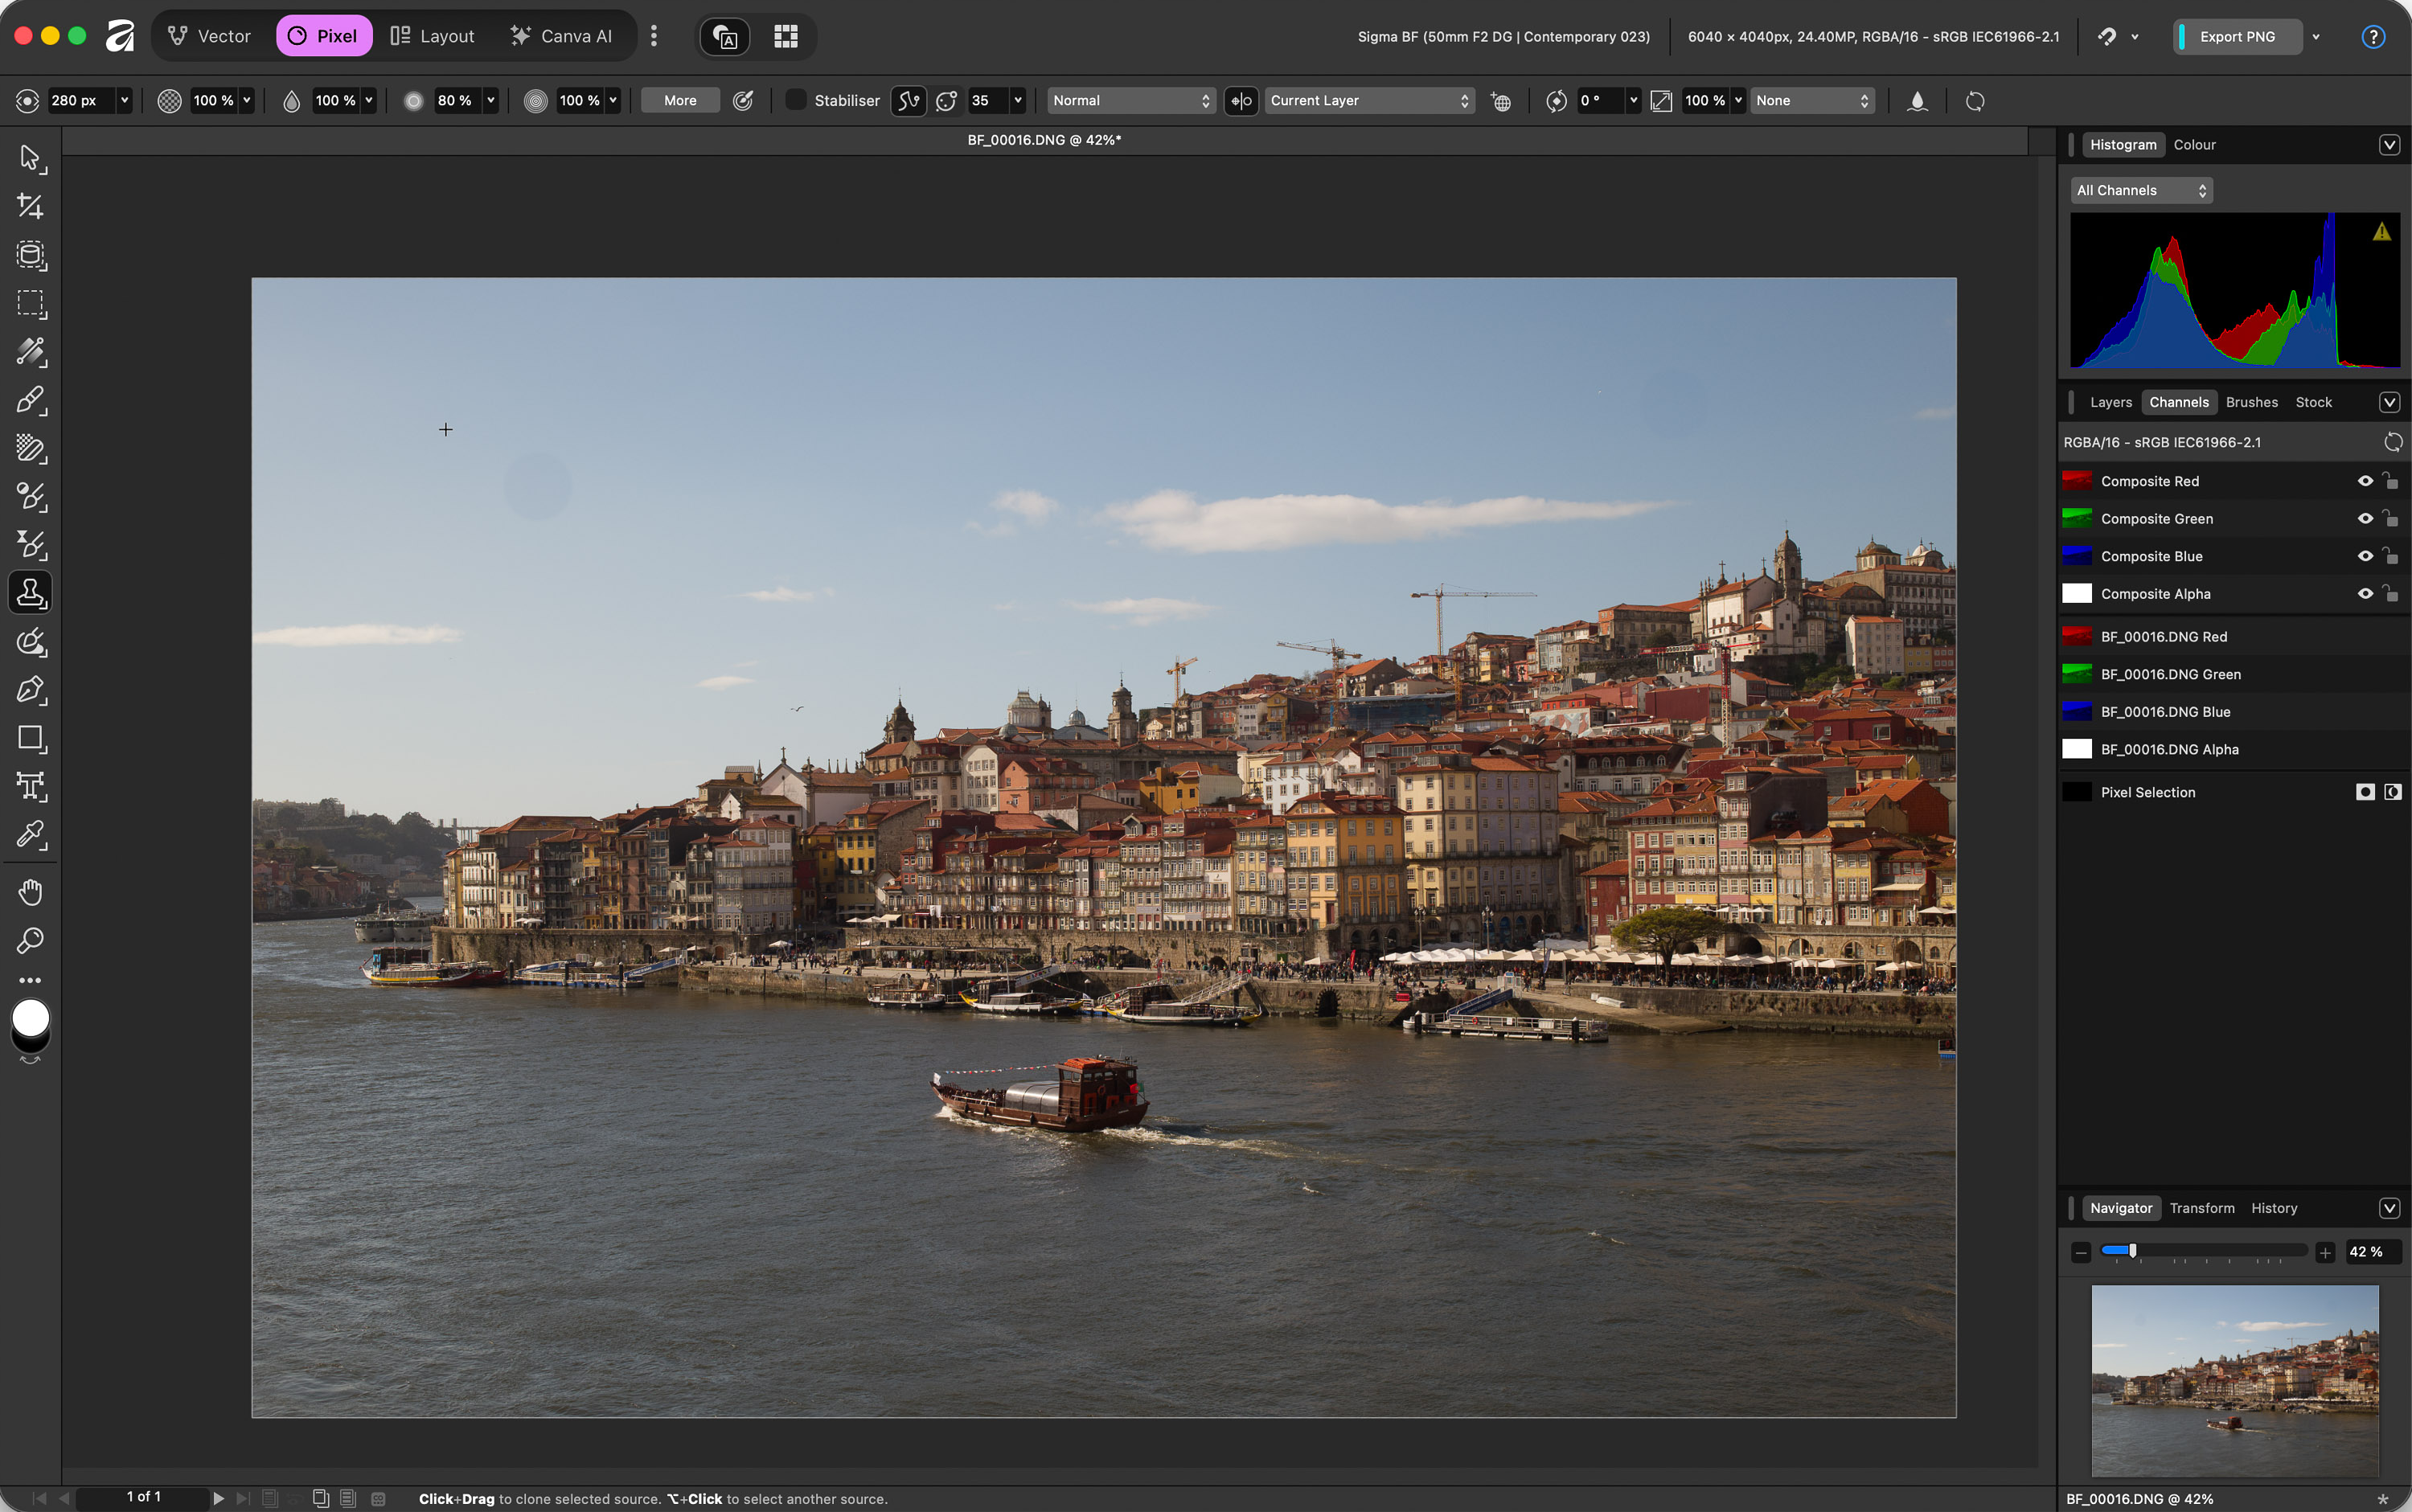Open the help question mark icon
The image size is (2412, 1512).
pos(2372,37)
